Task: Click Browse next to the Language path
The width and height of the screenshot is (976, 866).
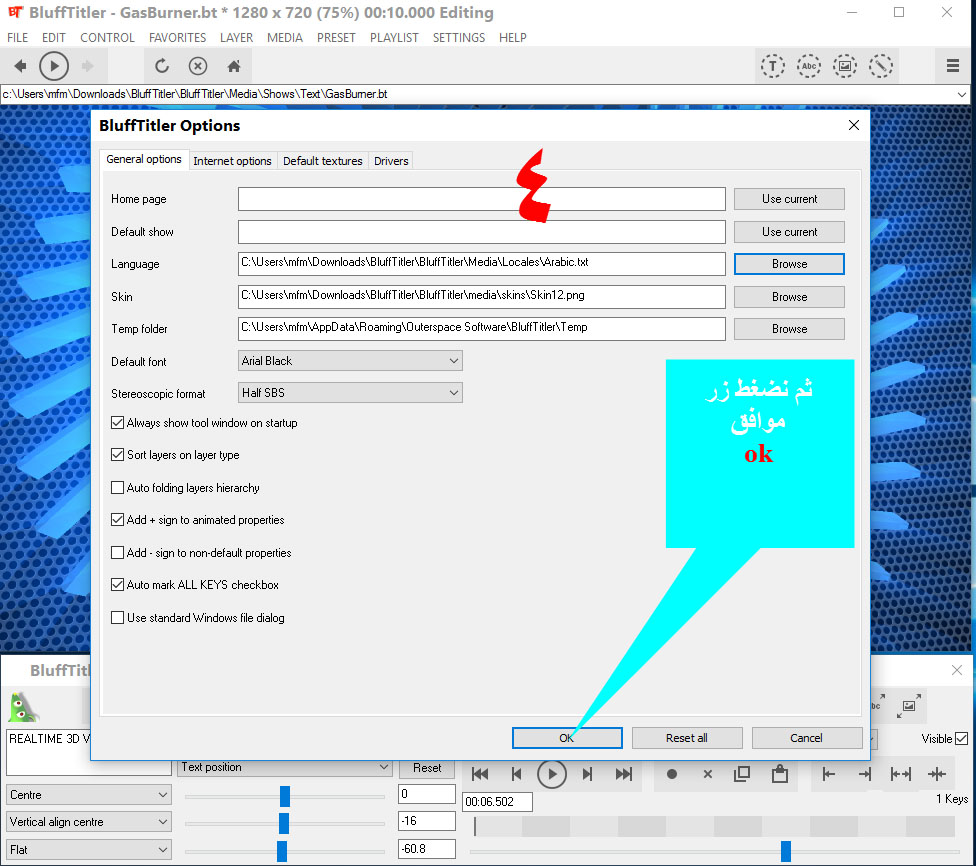Action: [x=789, y=264]
